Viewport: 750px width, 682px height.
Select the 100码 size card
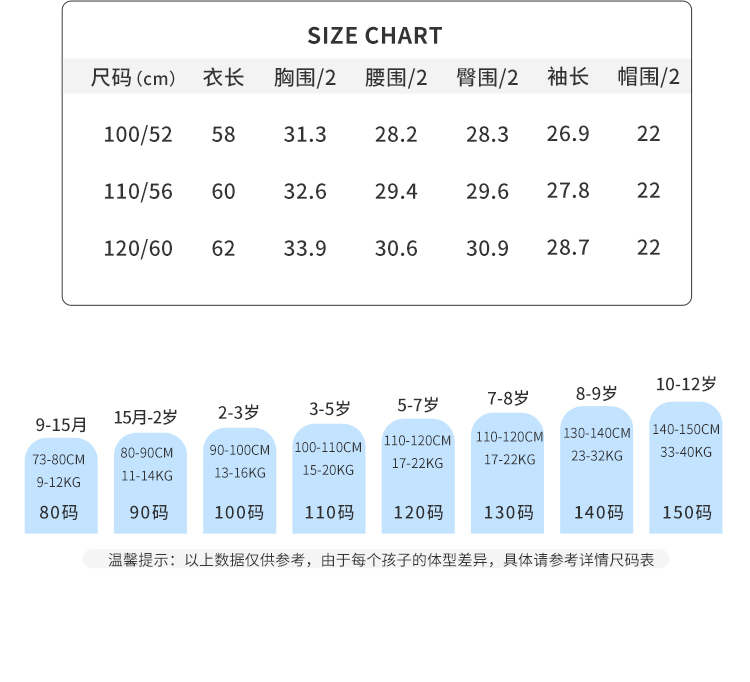[239, 480]
